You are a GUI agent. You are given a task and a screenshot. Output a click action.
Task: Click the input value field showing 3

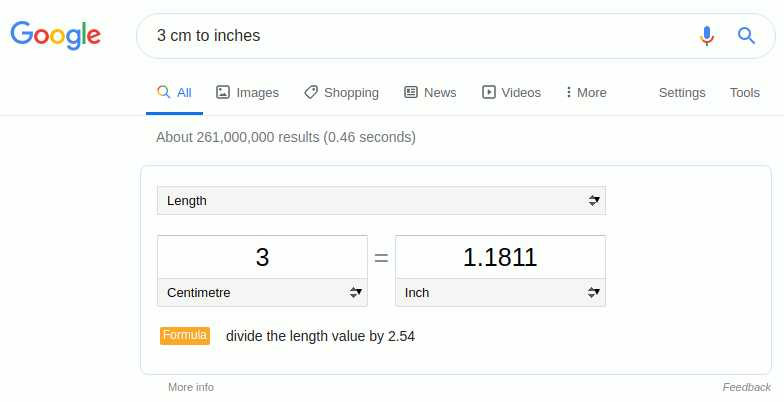[262, 257]
